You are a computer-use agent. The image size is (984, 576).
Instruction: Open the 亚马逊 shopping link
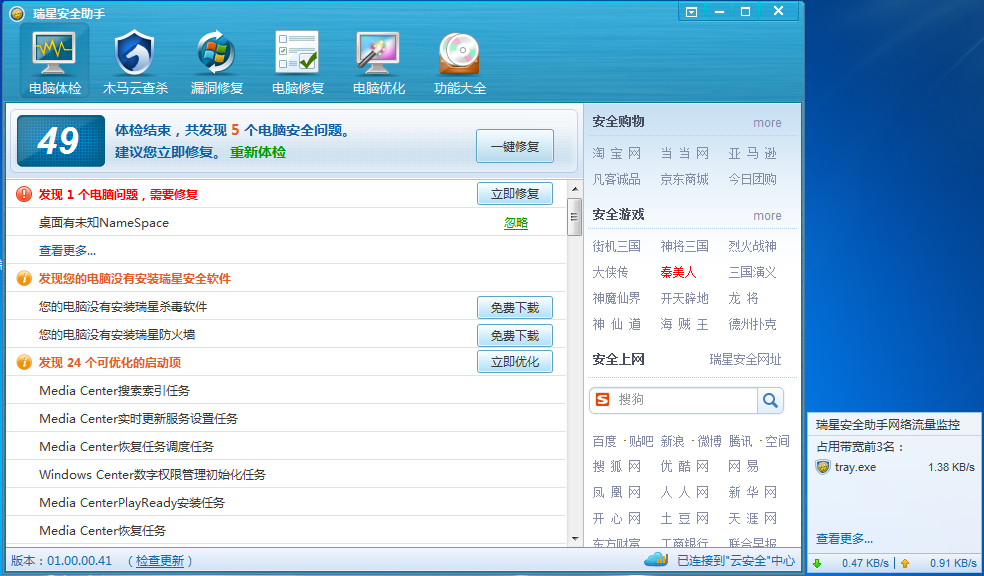click(x=752, y=153)
